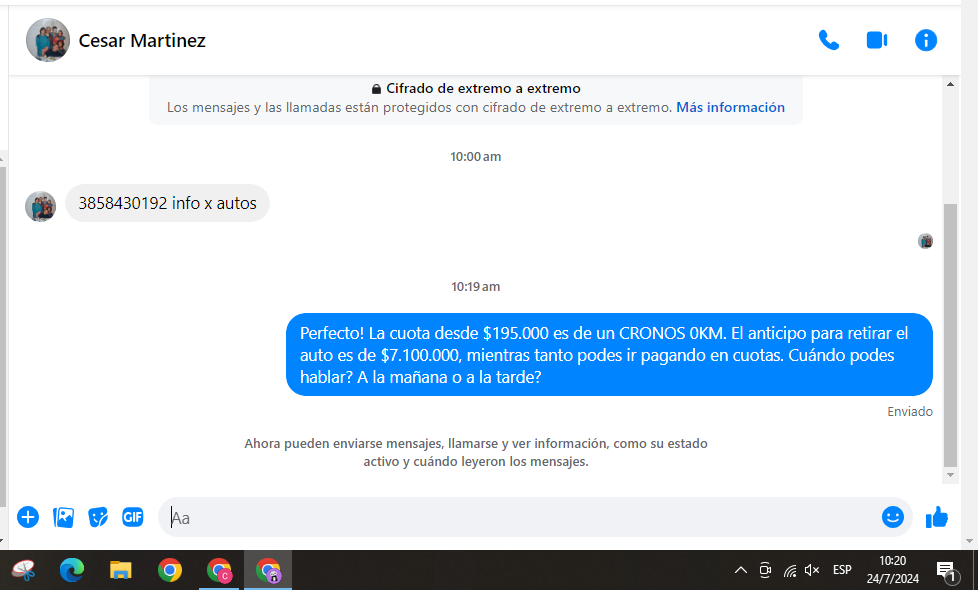The width and height of the screenshot is (978, 590).
Task: Click the Más información link
Action: click(x=730, y=107)
